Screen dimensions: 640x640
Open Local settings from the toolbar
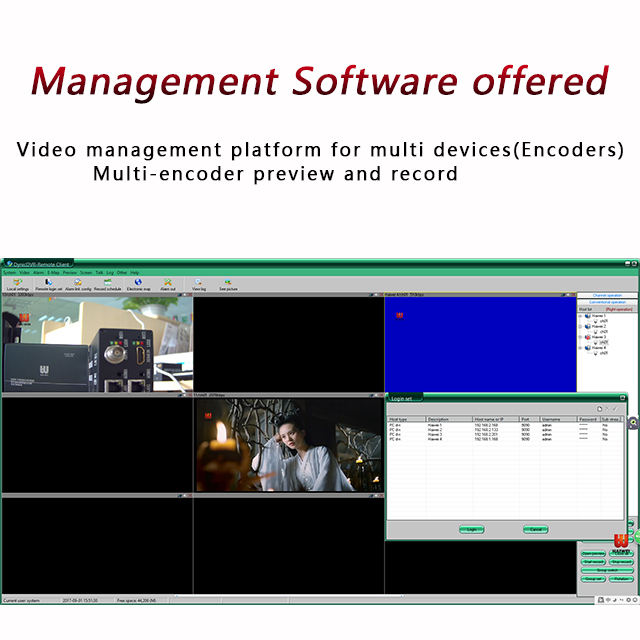(x=18, y=284)
